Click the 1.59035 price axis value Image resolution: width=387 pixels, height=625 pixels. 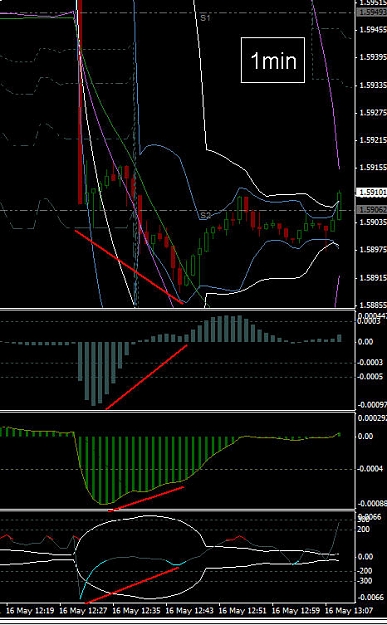pos(373,222)
